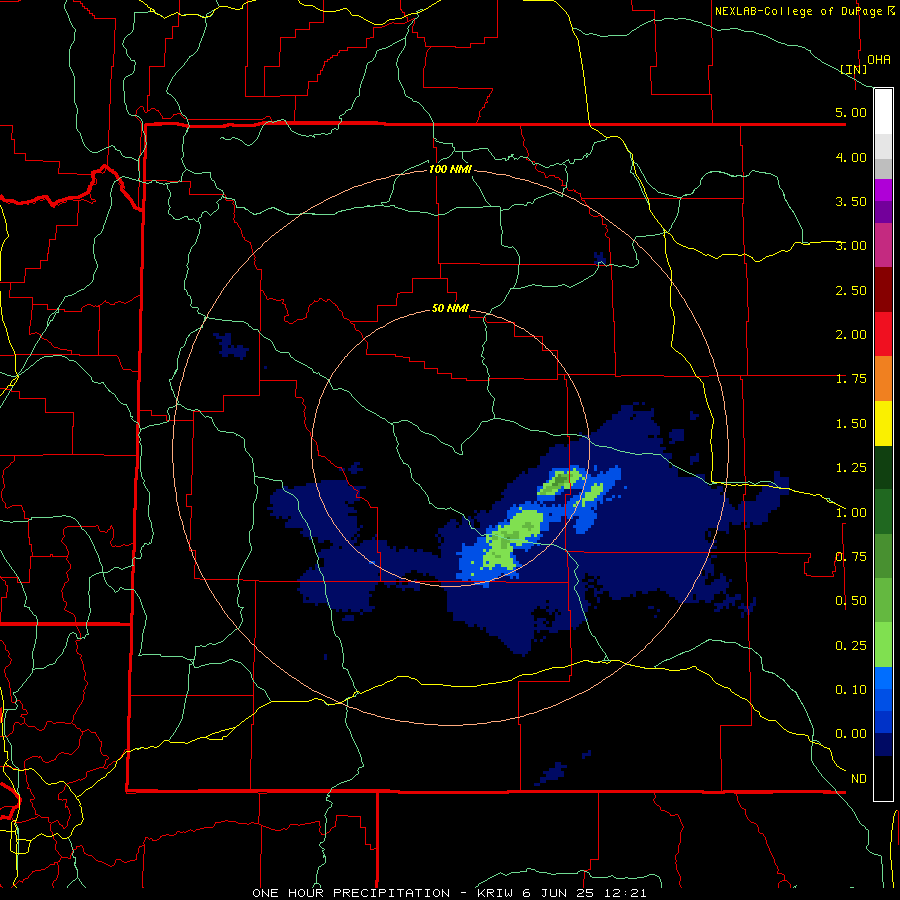Select the 3.50 legend value
The image size is (900, 900).
click(x=851, y=201)
